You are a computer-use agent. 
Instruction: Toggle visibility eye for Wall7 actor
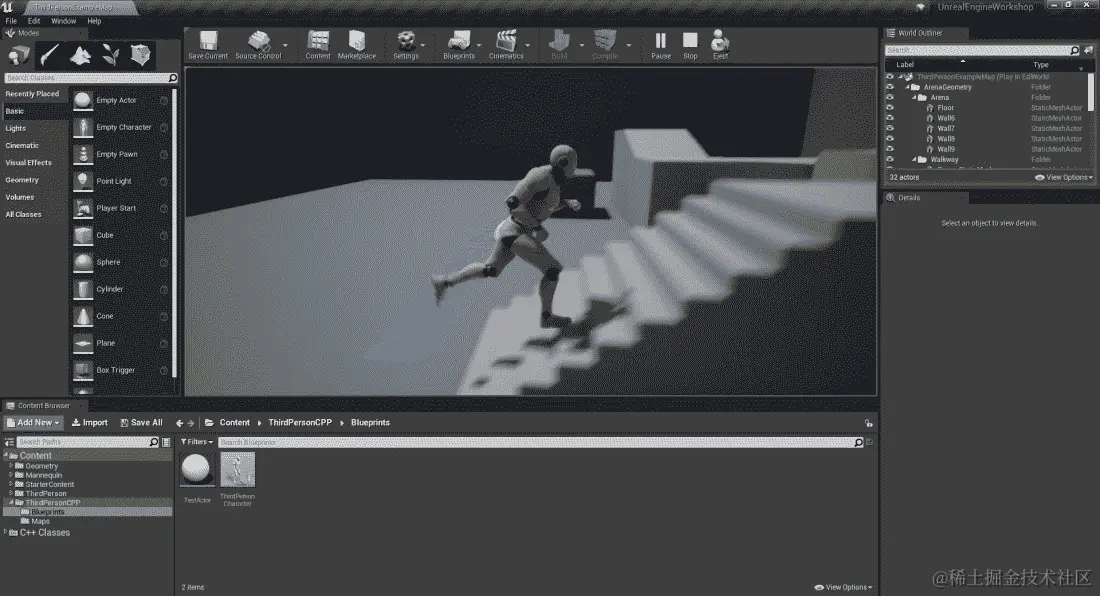coord(890,128)
